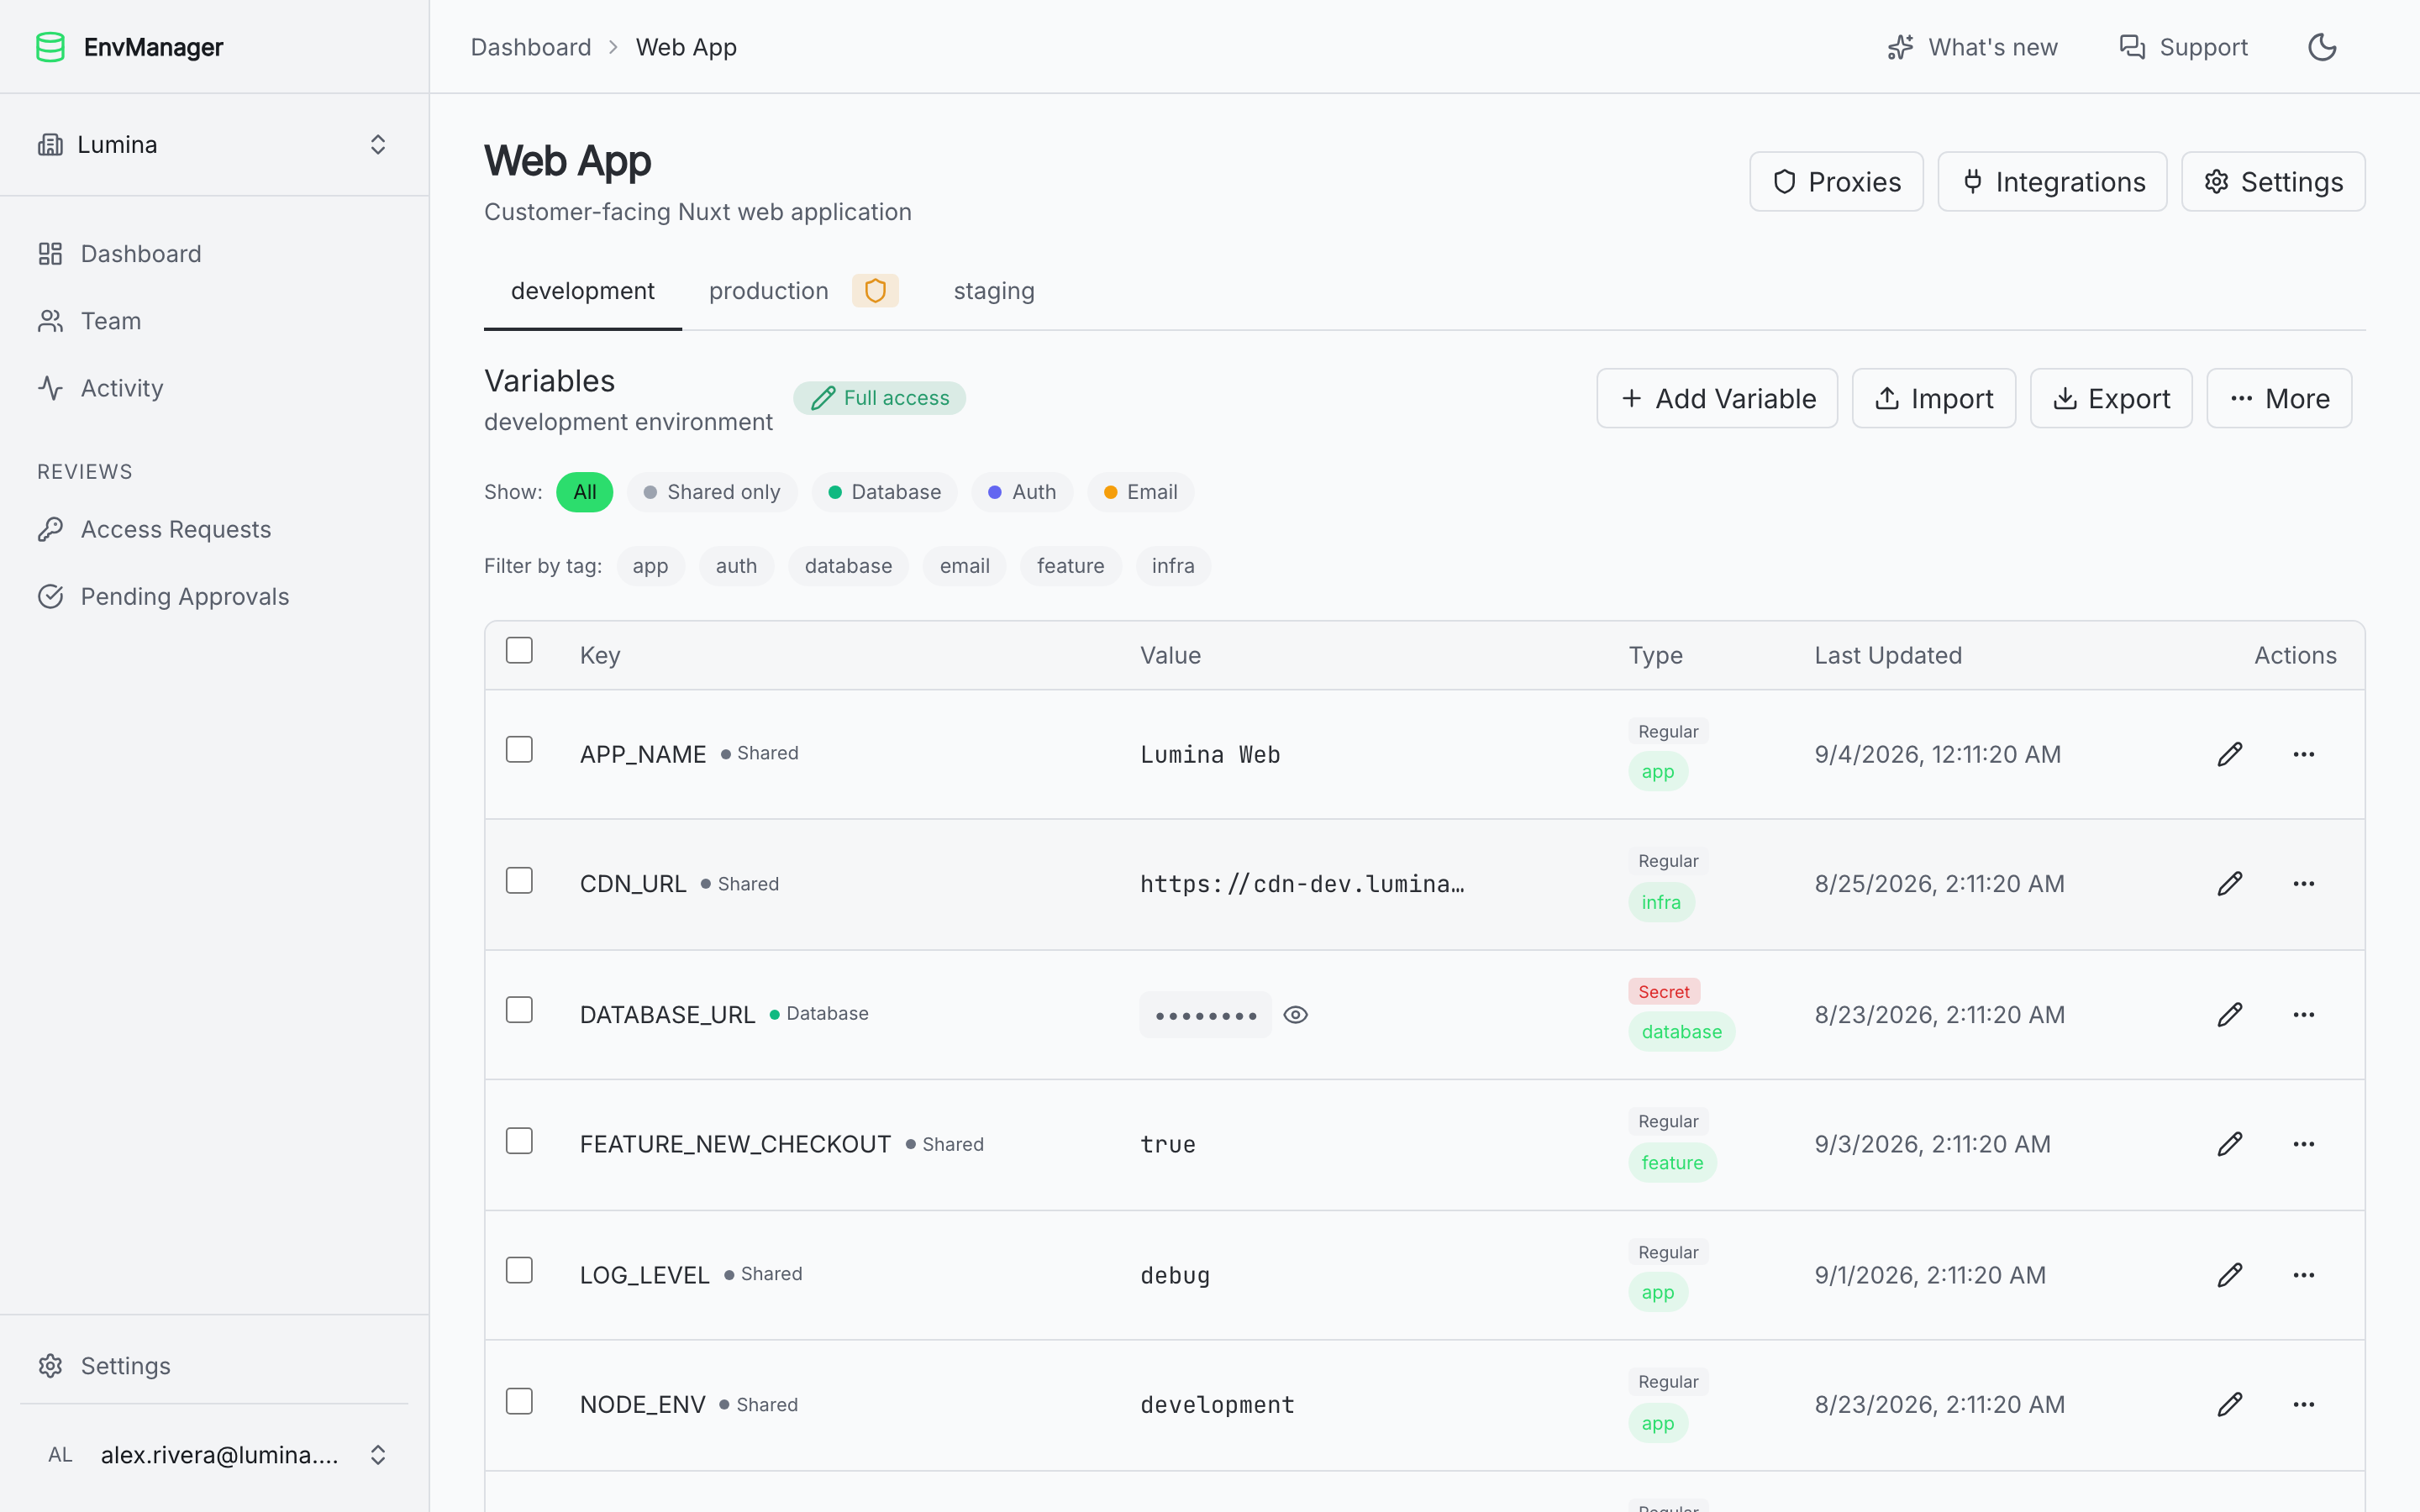Click the Full access permission badge
Image resolution: width=2420 pixels, height=1512 pixels.
pos(879,398)
